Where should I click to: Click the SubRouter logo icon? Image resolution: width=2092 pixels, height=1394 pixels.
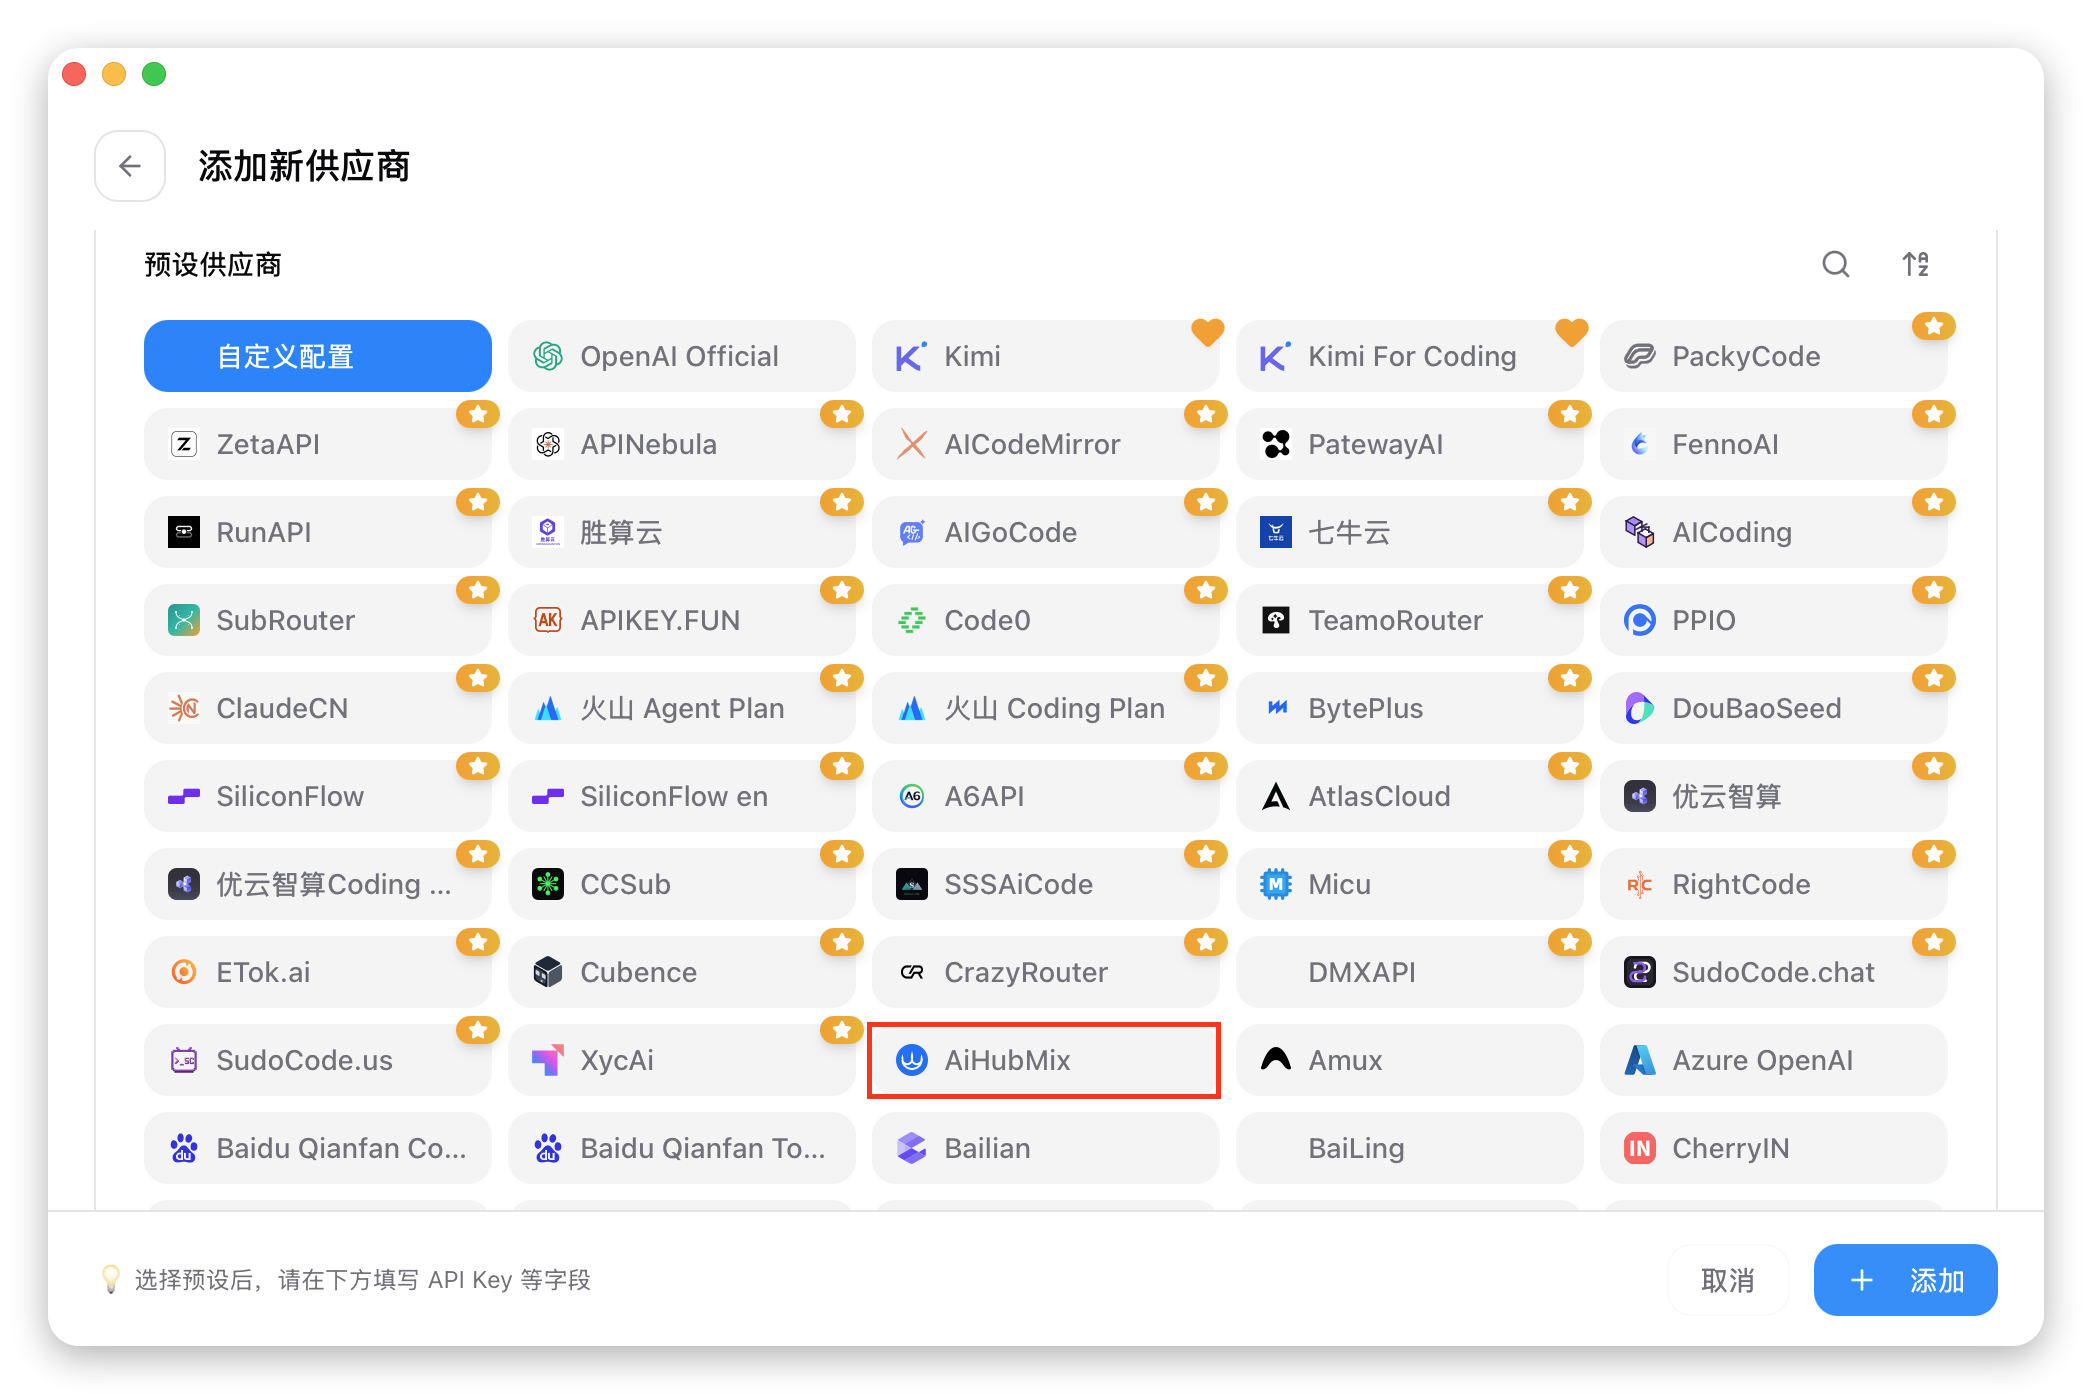tap(184, 620)
